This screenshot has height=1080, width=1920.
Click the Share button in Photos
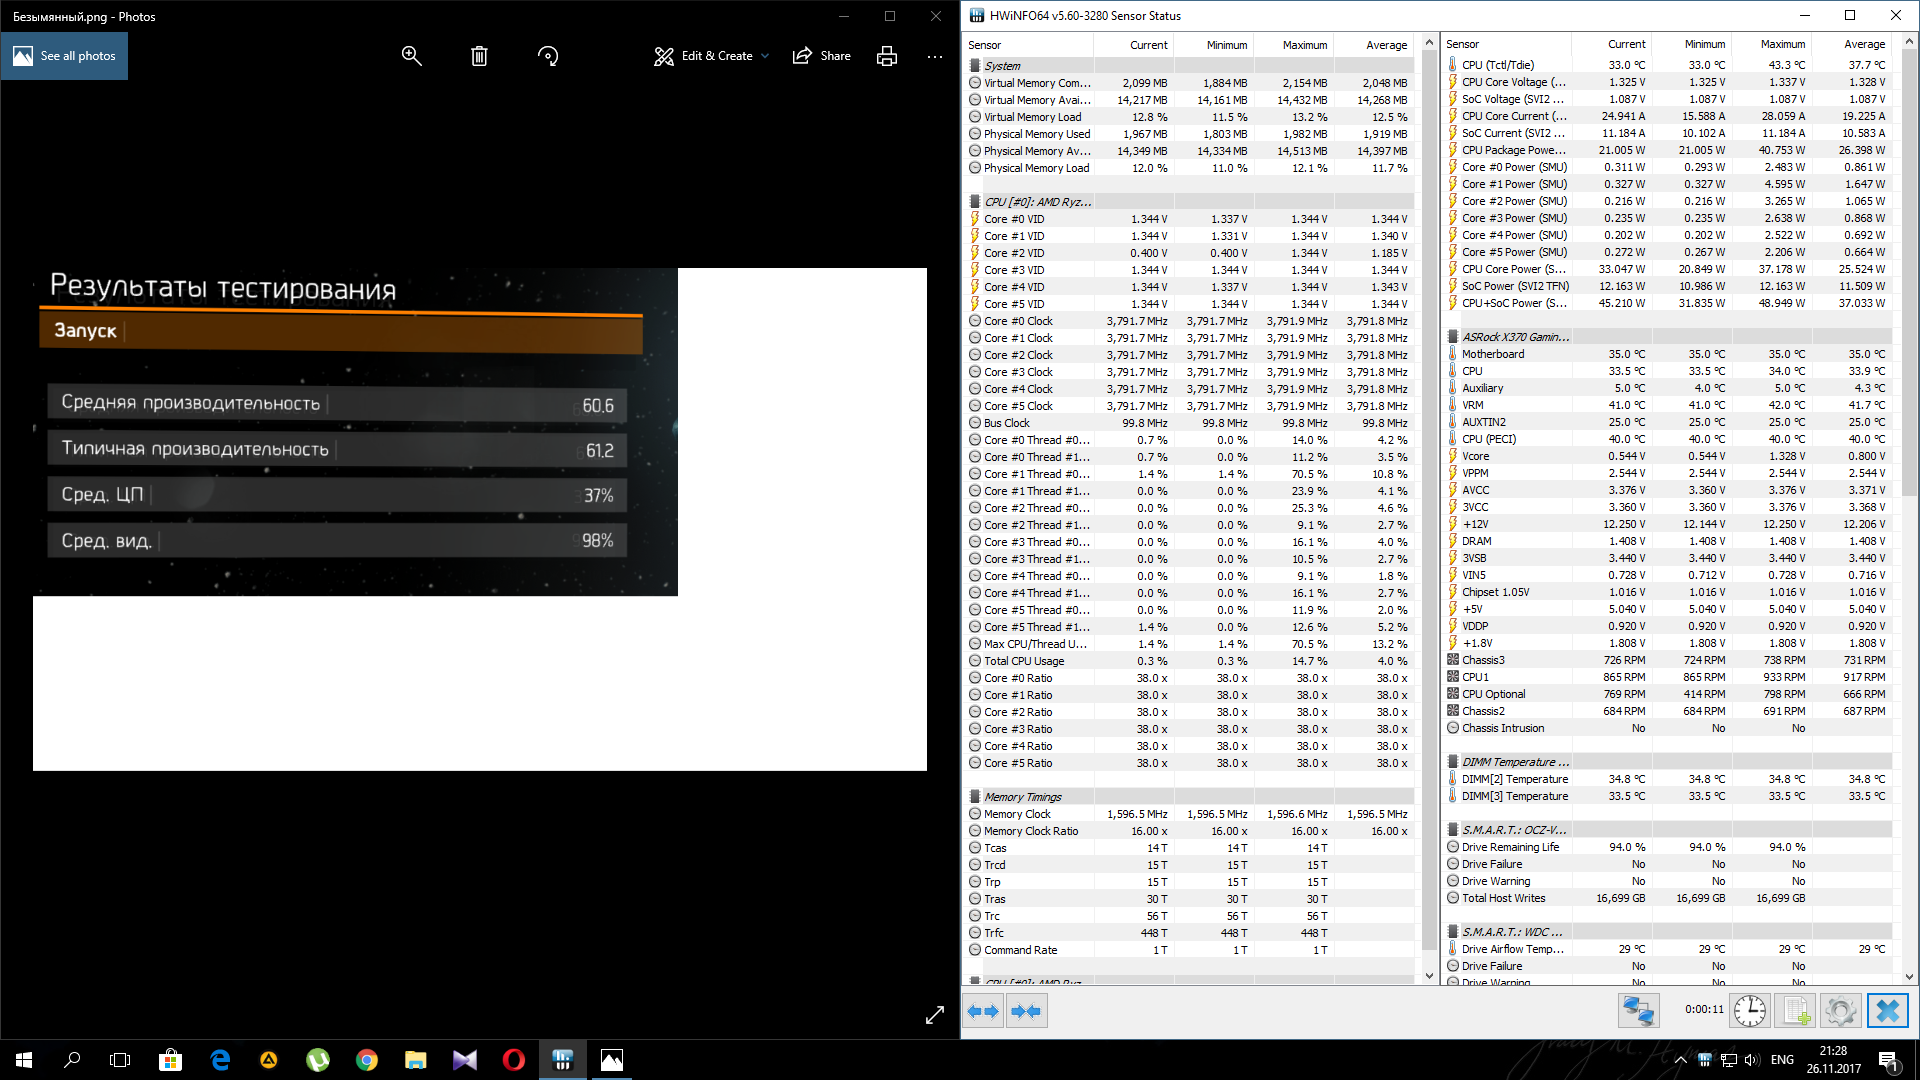(821, 56)
